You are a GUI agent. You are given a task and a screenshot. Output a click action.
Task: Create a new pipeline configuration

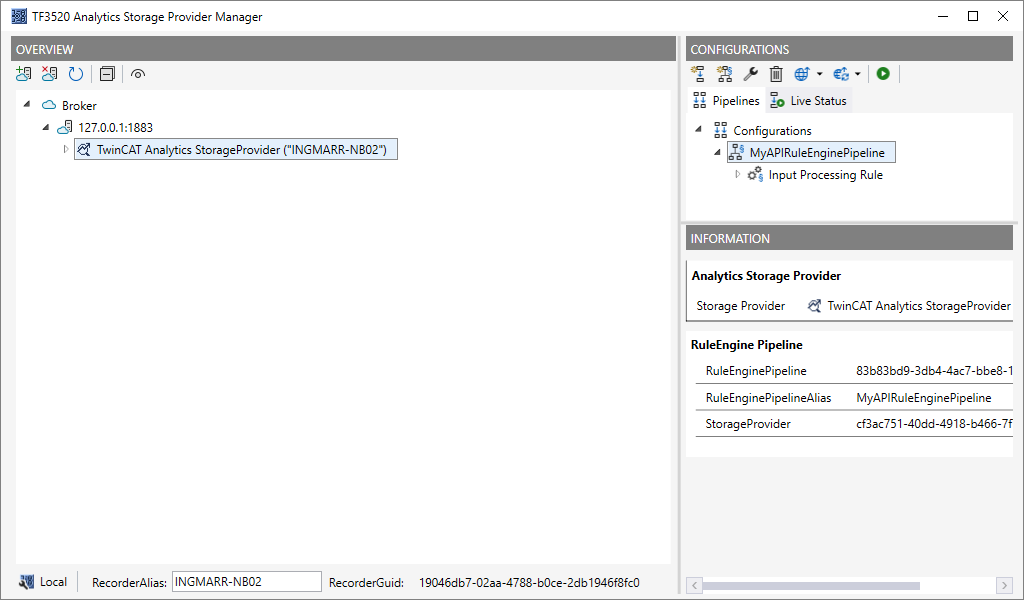[697, 74]
